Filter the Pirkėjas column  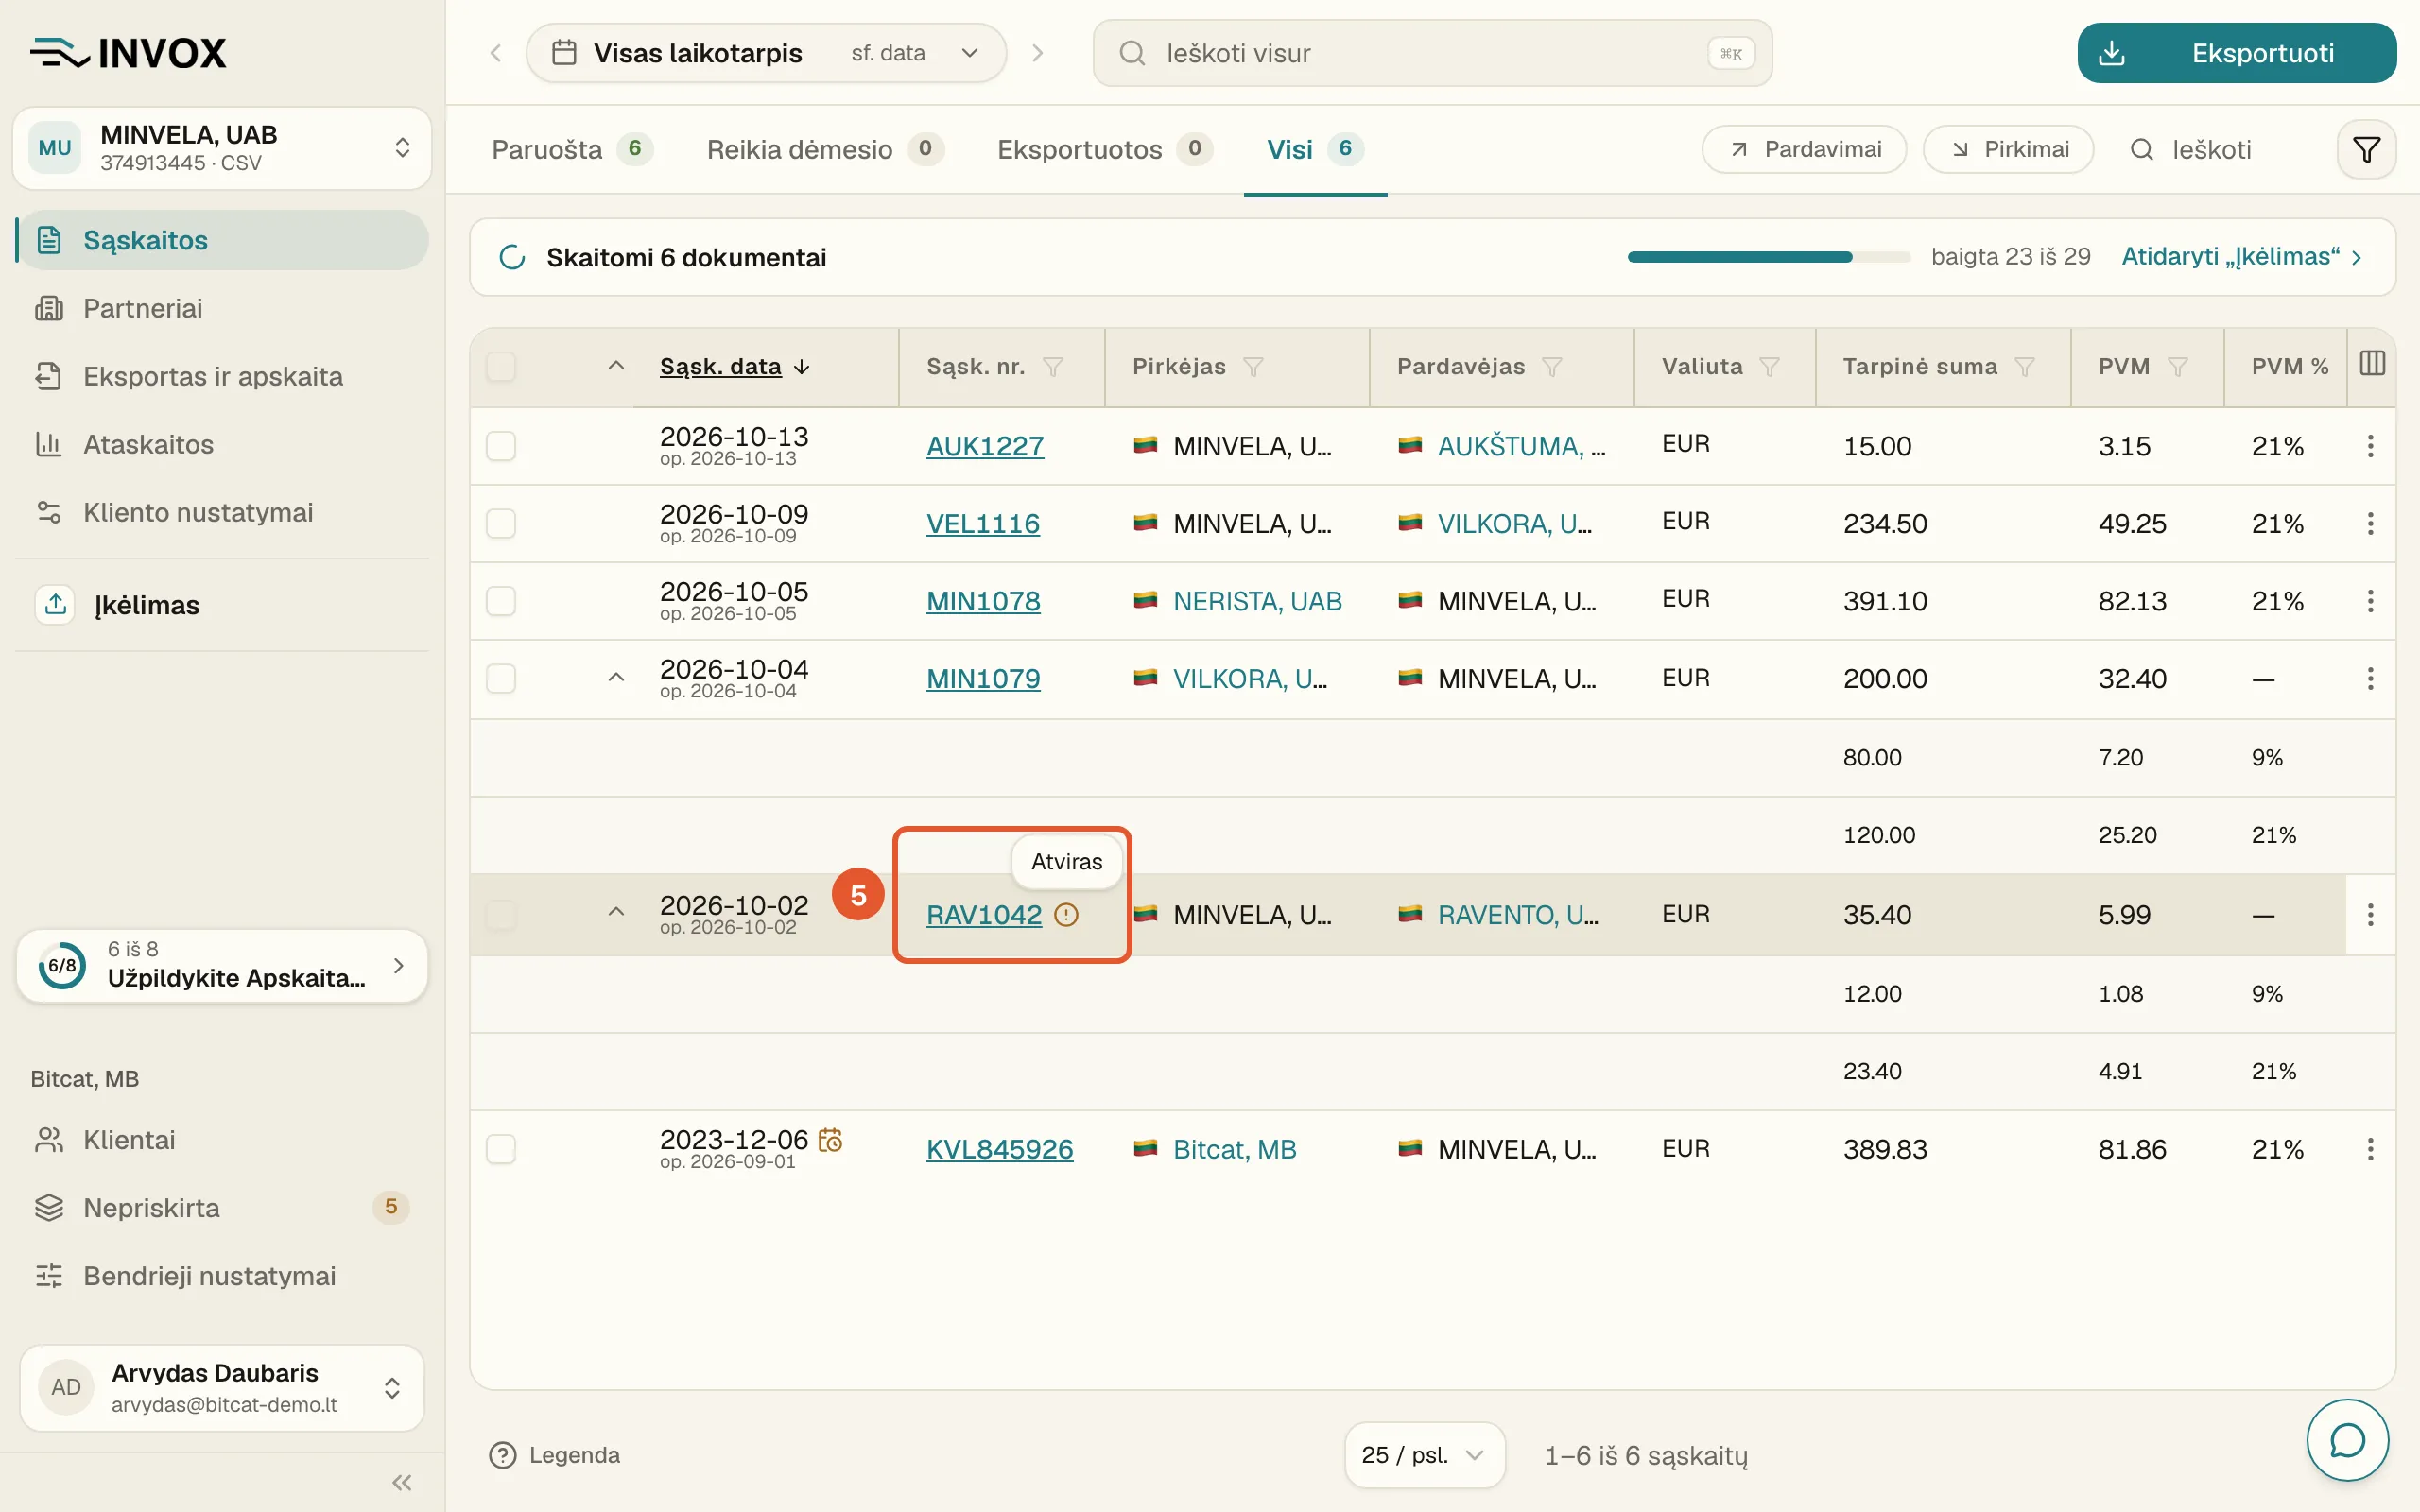(x=1253, y=367)
